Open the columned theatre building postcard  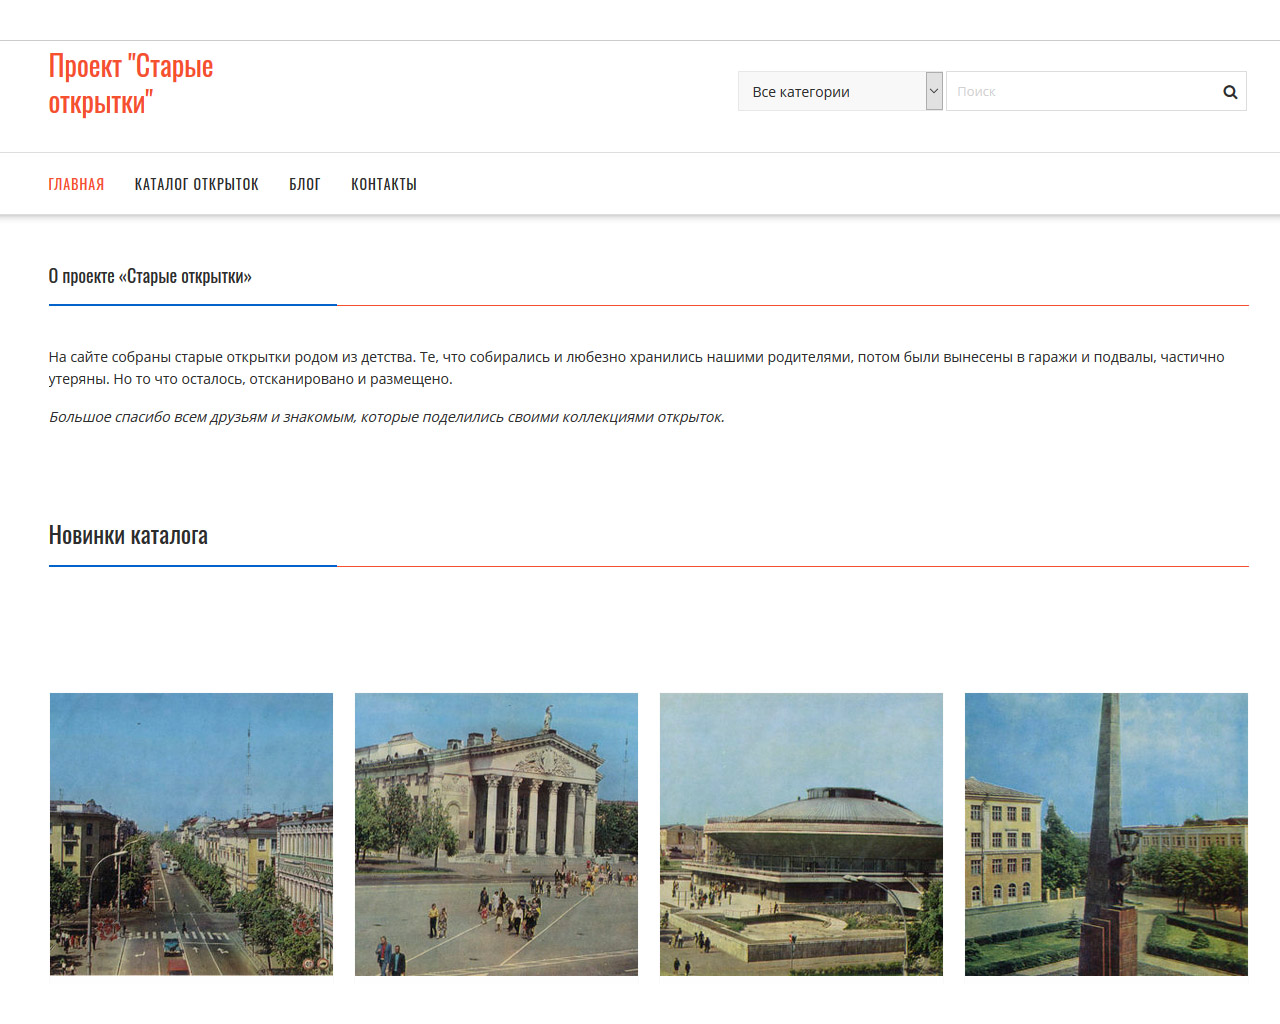[x=496, y=834]
